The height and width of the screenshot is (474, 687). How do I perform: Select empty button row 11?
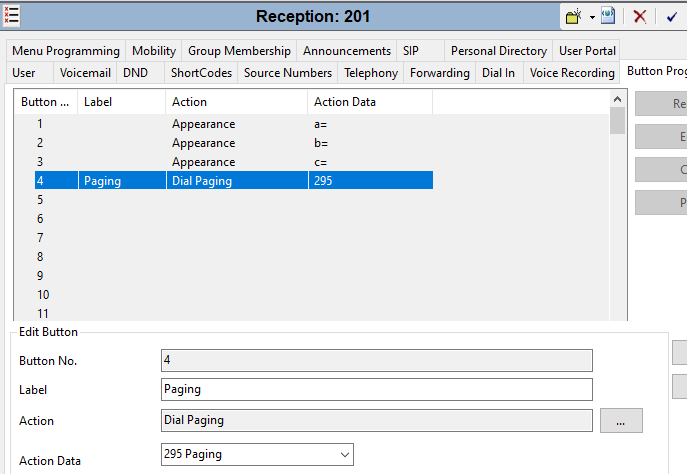click(x=234, y=313)
